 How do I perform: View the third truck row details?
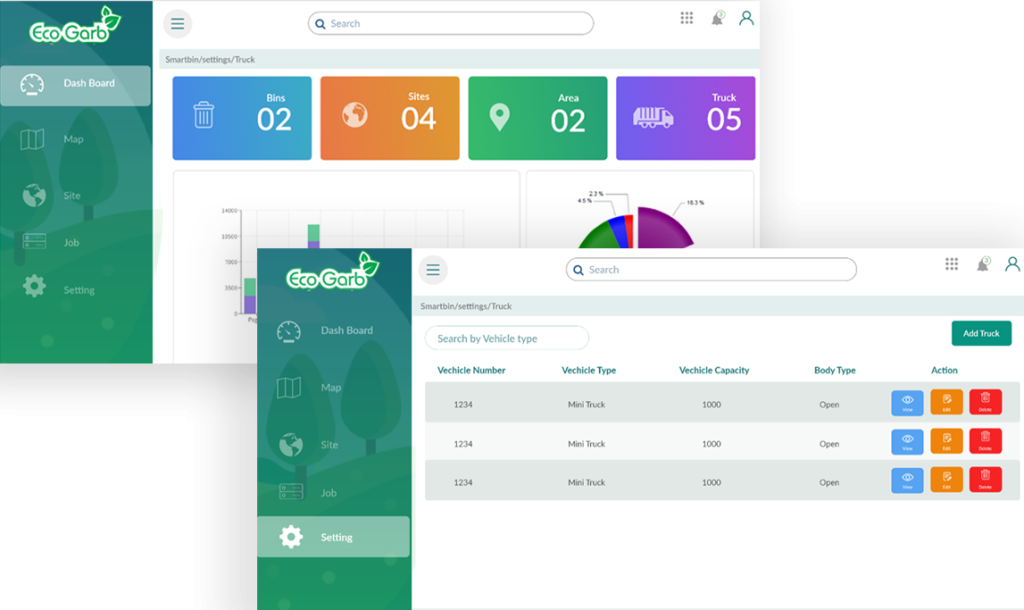point(907,480)
